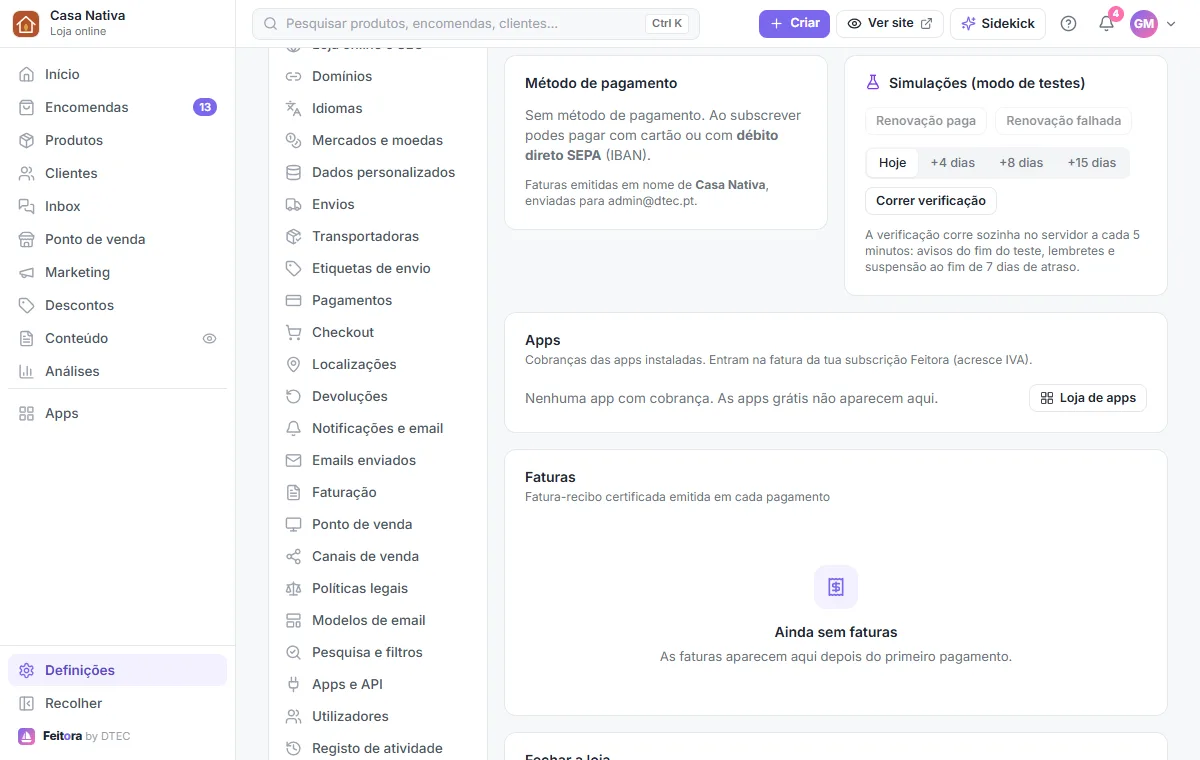
Task: Click the search magnifier icon
Action: [x=270, y=23]
